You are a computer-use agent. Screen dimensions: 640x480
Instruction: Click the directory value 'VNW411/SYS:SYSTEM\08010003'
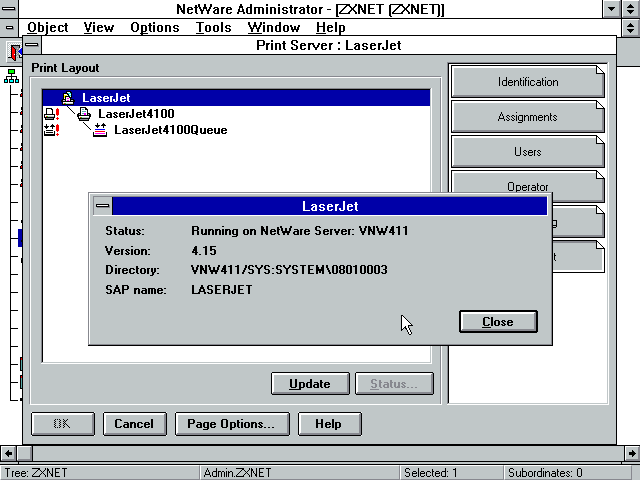(289, 270)
